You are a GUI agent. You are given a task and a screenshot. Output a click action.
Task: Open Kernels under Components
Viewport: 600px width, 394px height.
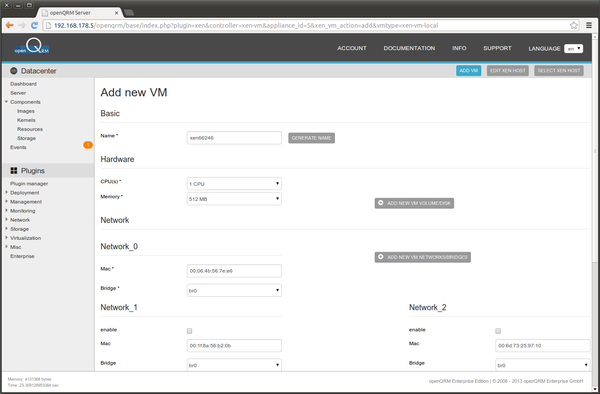(x=26, y=120)
